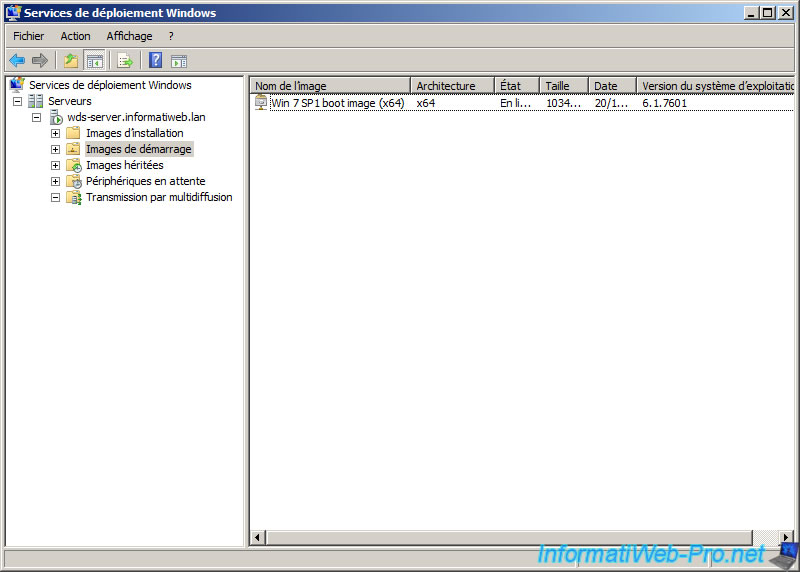Click the horizontal scrollbar right arrow
This screenshot has height=572, width=800.
[786, 537]
